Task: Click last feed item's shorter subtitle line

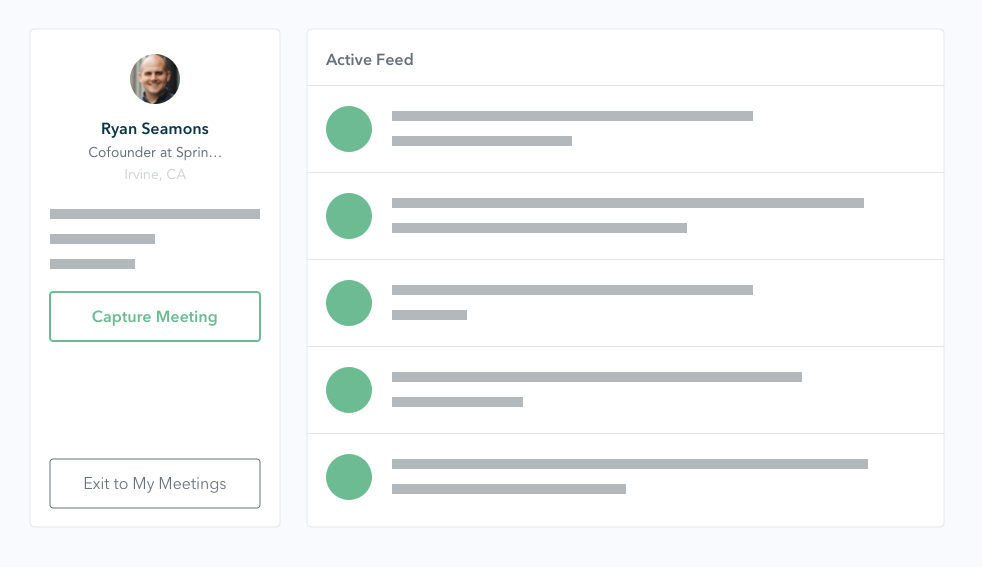Action: [x=509, y=489]
